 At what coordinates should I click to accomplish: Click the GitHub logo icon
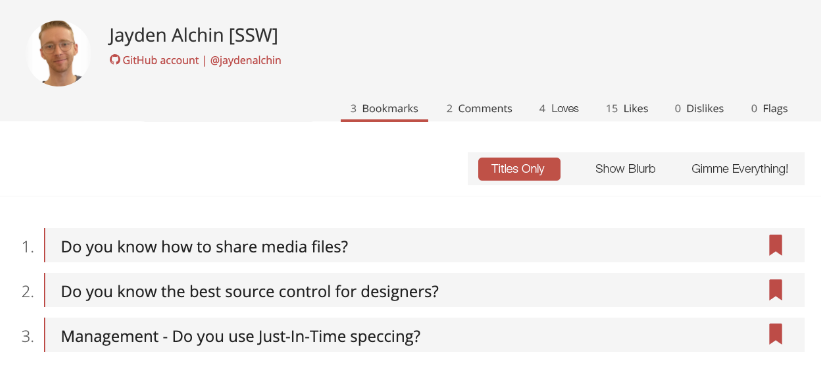pyautogui.click(x=115, y=60)
